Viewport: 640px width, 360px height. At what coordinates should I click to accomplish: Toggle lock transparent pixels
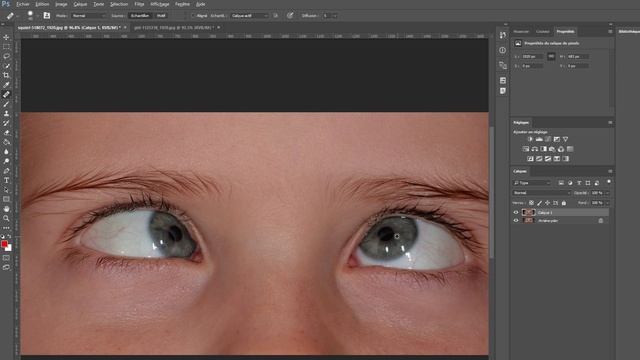531,202
